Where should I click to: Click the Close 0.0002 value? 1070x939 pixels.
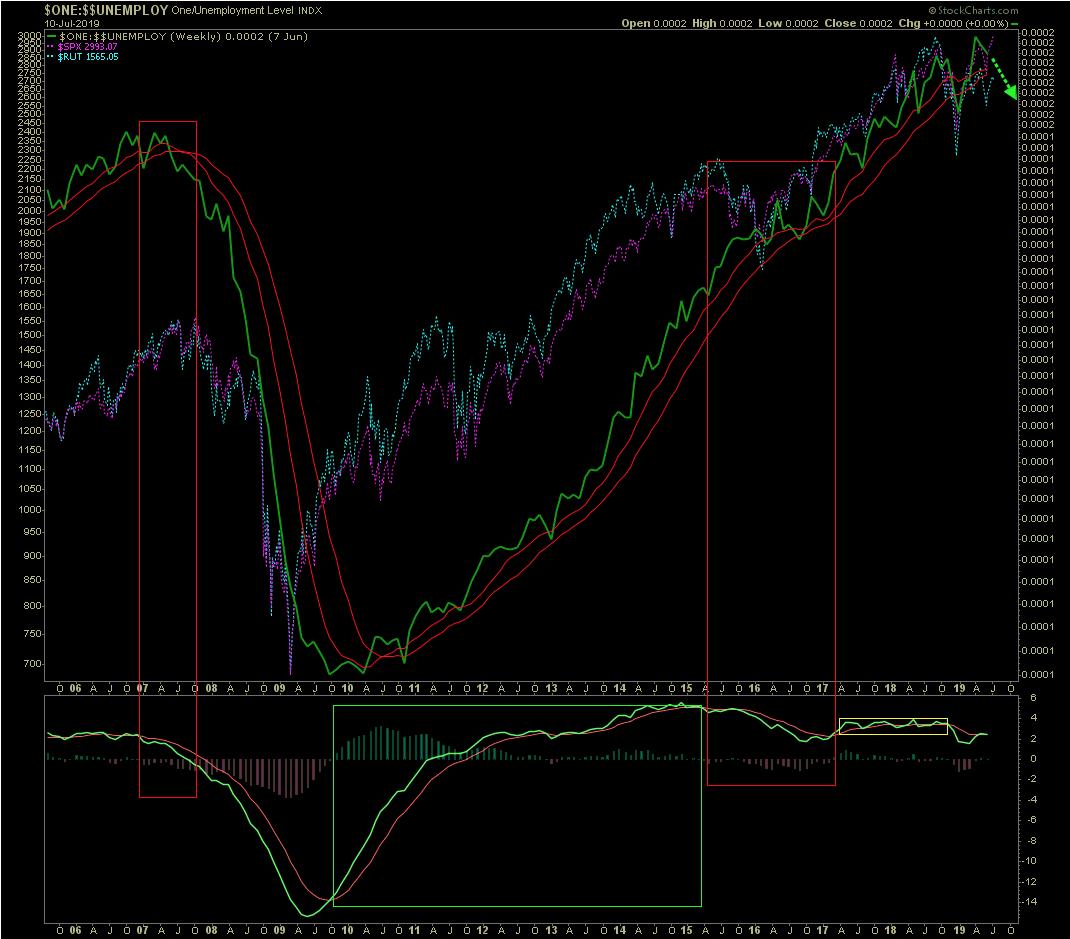click(858, 23)
